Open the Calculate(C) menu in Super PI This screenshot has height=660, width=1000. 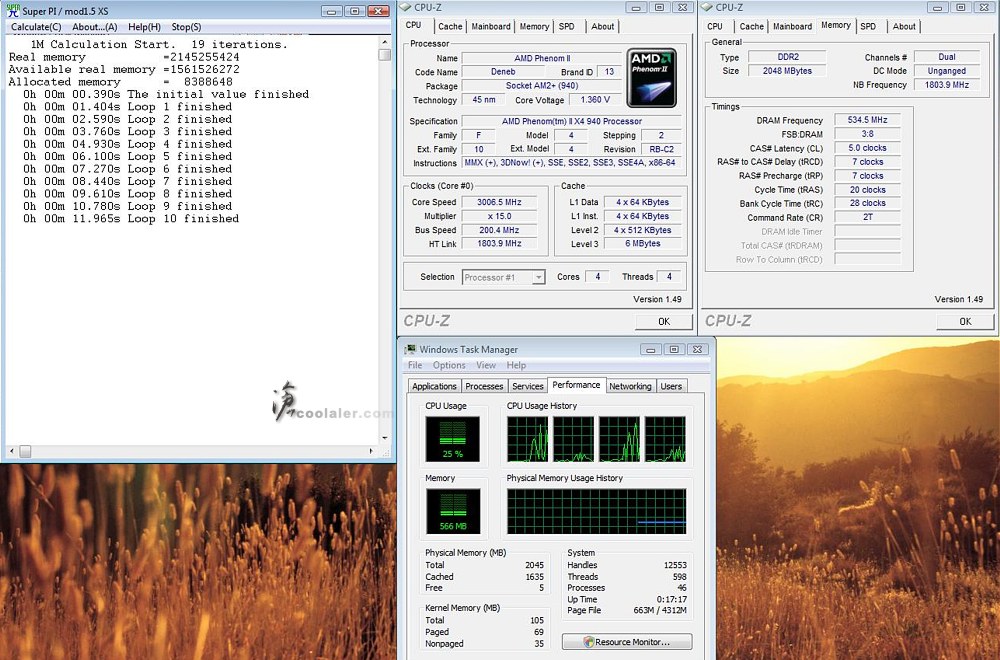(x=36, y=27)
